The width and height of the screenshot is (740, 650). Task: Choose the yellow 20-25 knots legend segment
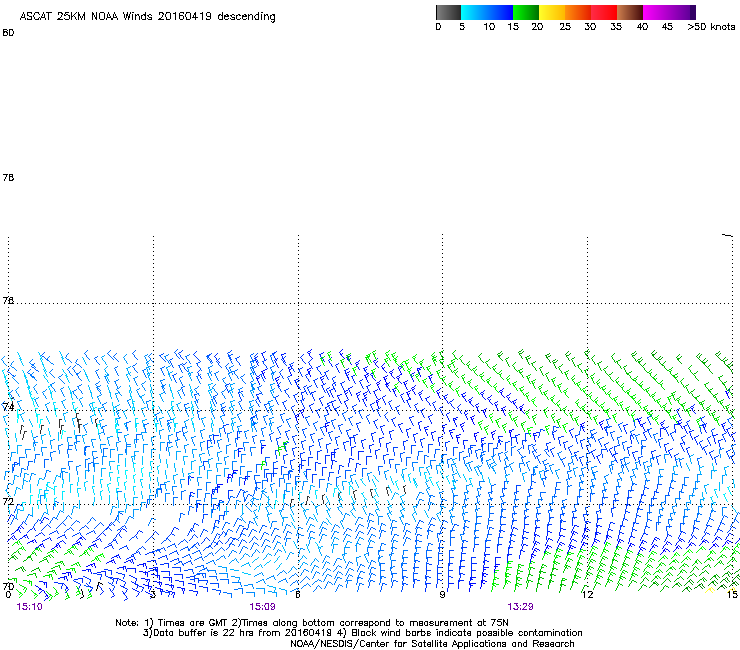552,12
